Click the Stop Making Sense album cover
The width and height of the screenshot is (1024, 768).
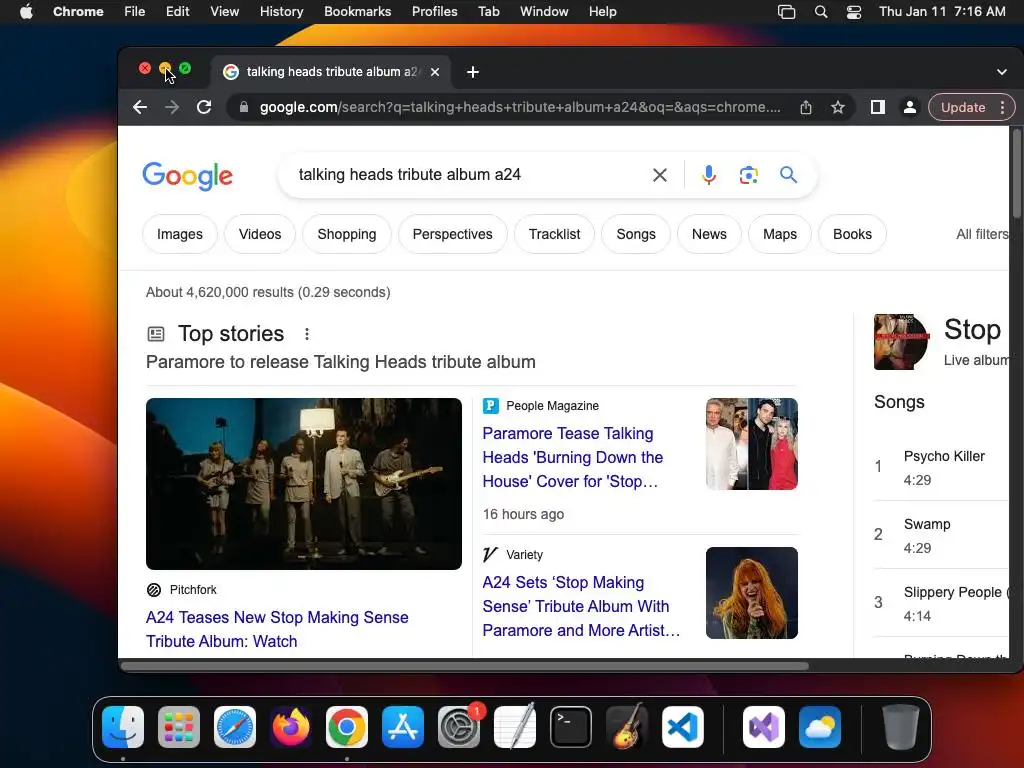pos(901,342)
